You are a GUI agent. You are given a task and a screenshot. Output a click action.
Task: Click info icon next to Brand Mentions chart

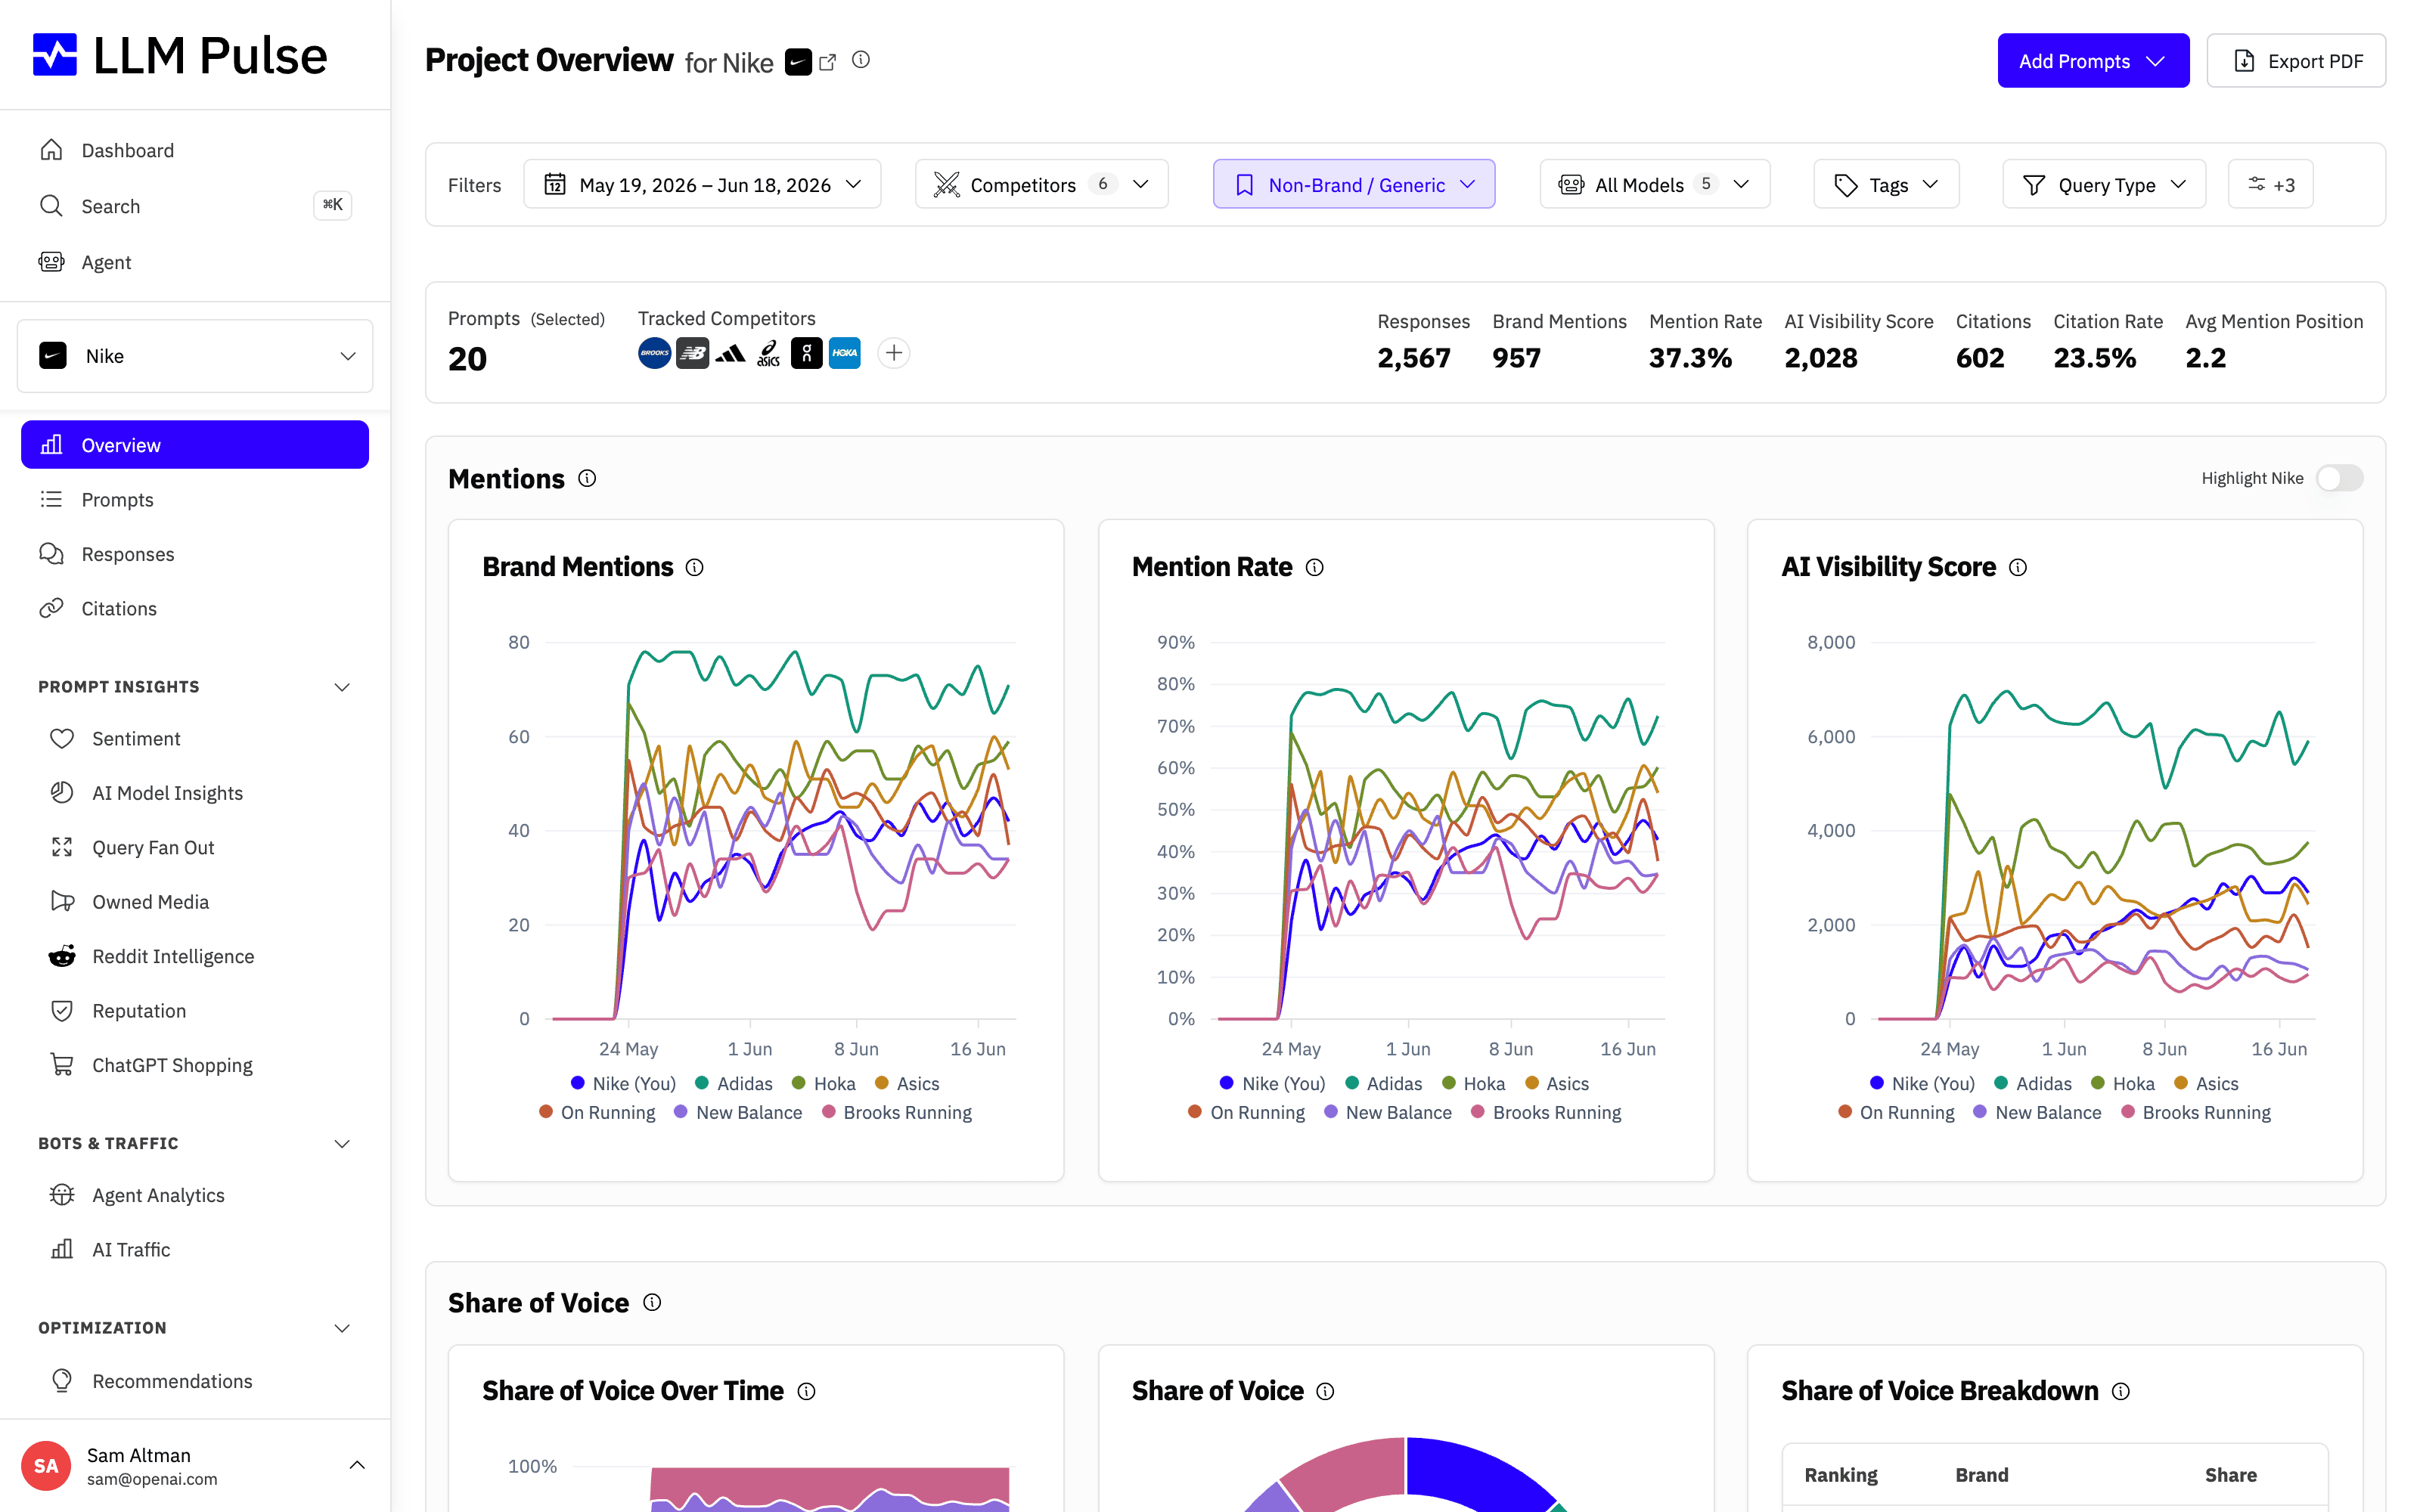tap(695, 568)
